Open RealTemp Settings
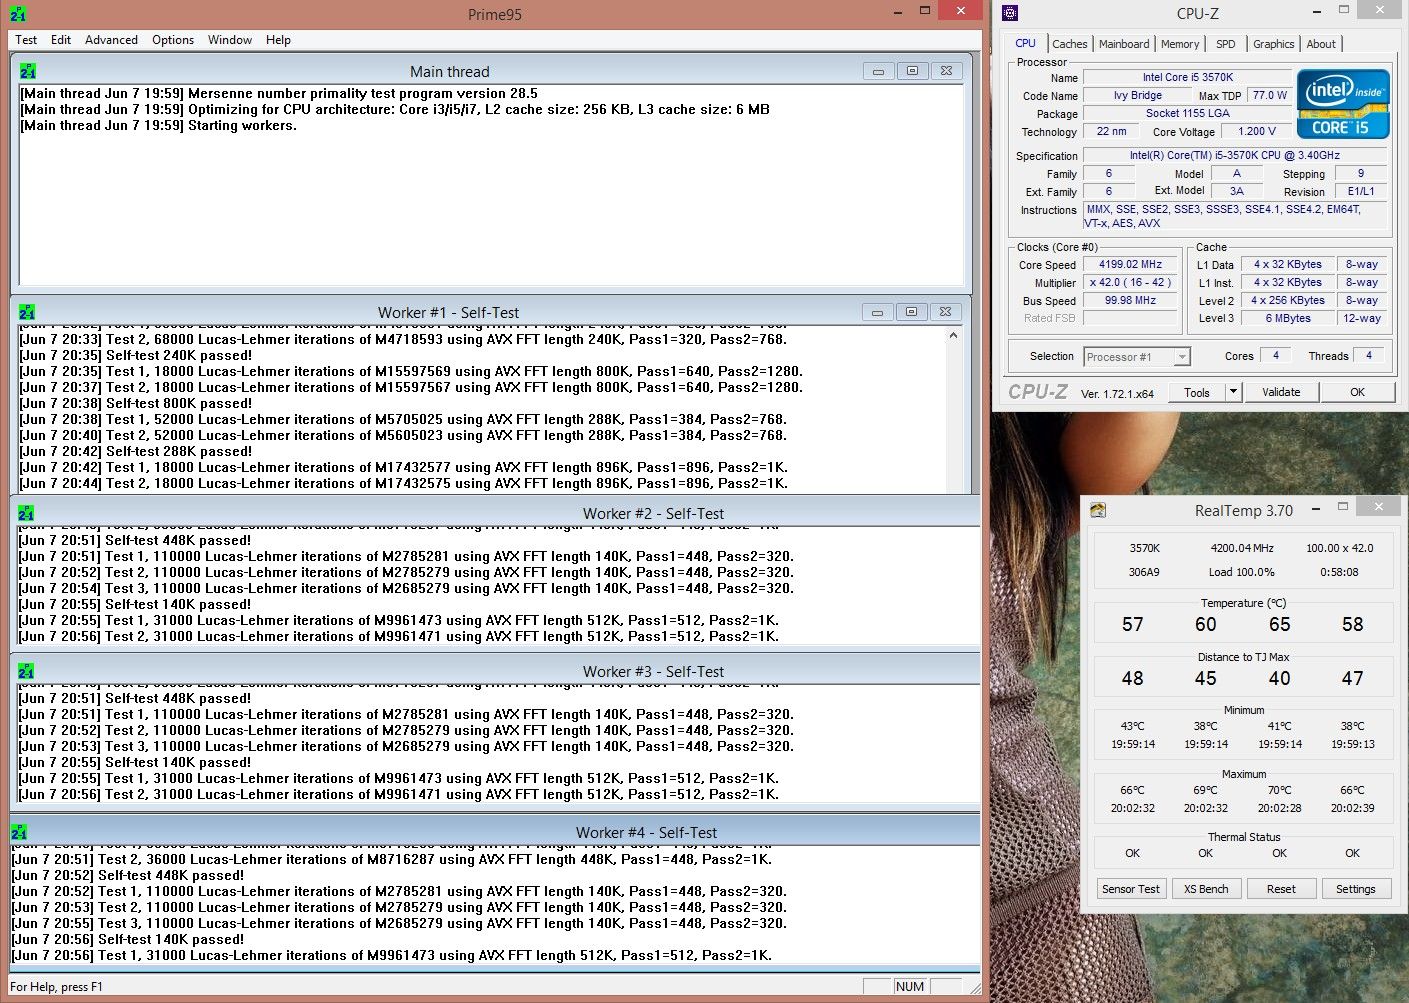The image size is (1409, 1003). pyautogui.click(x=1355, y=889)
